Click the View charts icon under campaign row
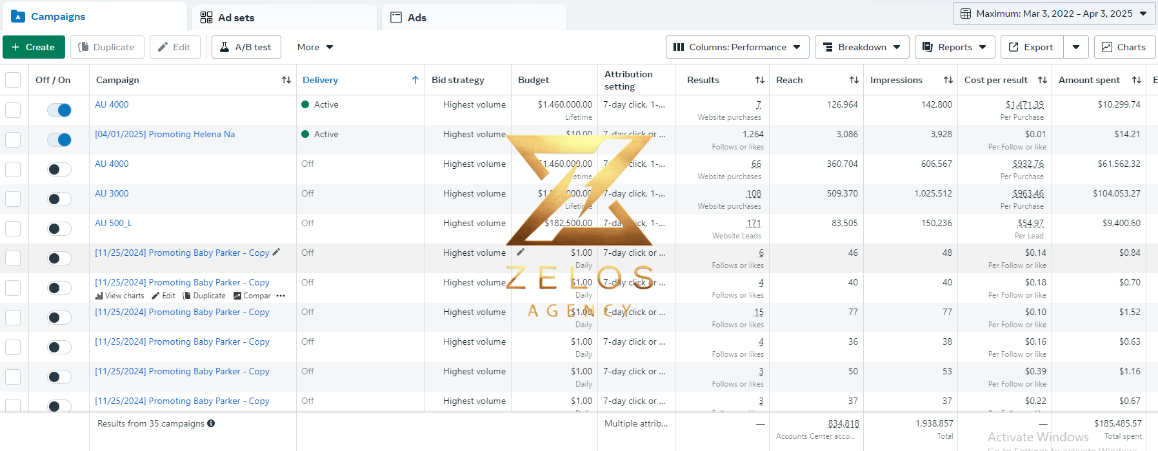The height and width of the screenshot is (451, 1158). (100, 295)
